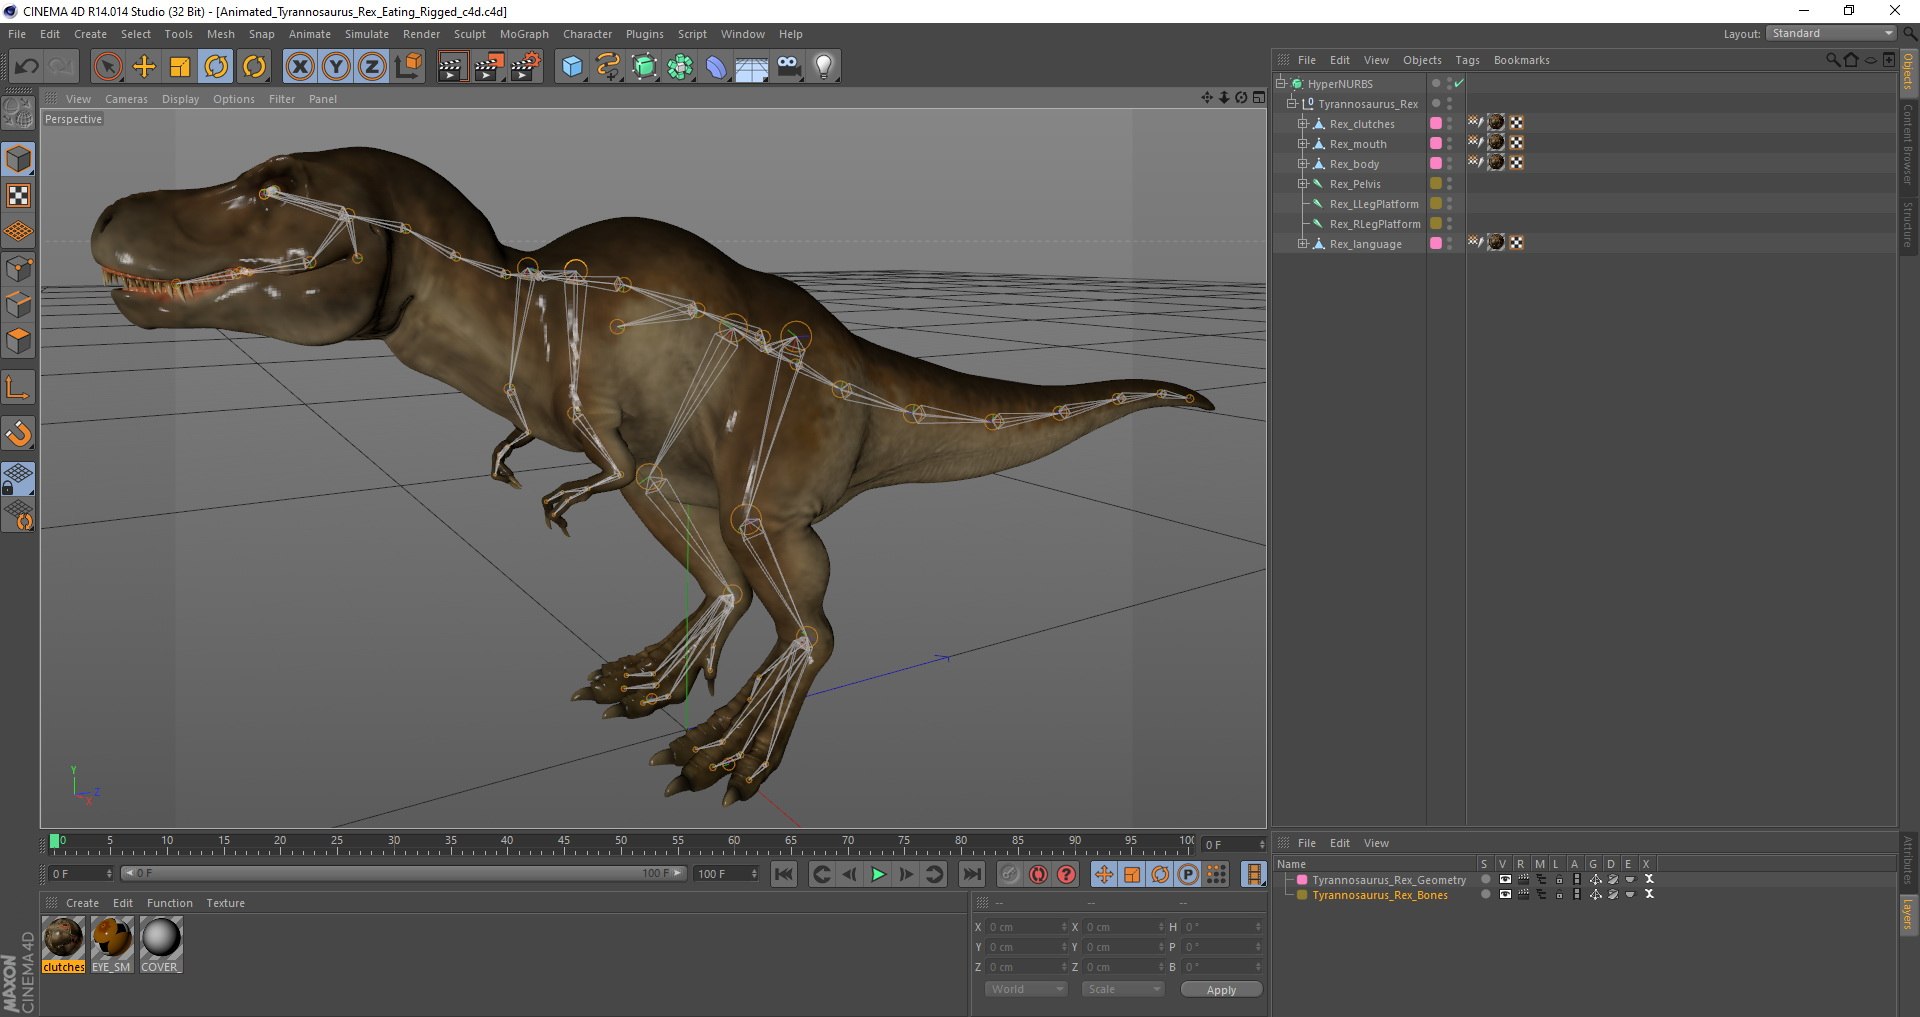Open the viewport Cameras menu

point(126,99)
